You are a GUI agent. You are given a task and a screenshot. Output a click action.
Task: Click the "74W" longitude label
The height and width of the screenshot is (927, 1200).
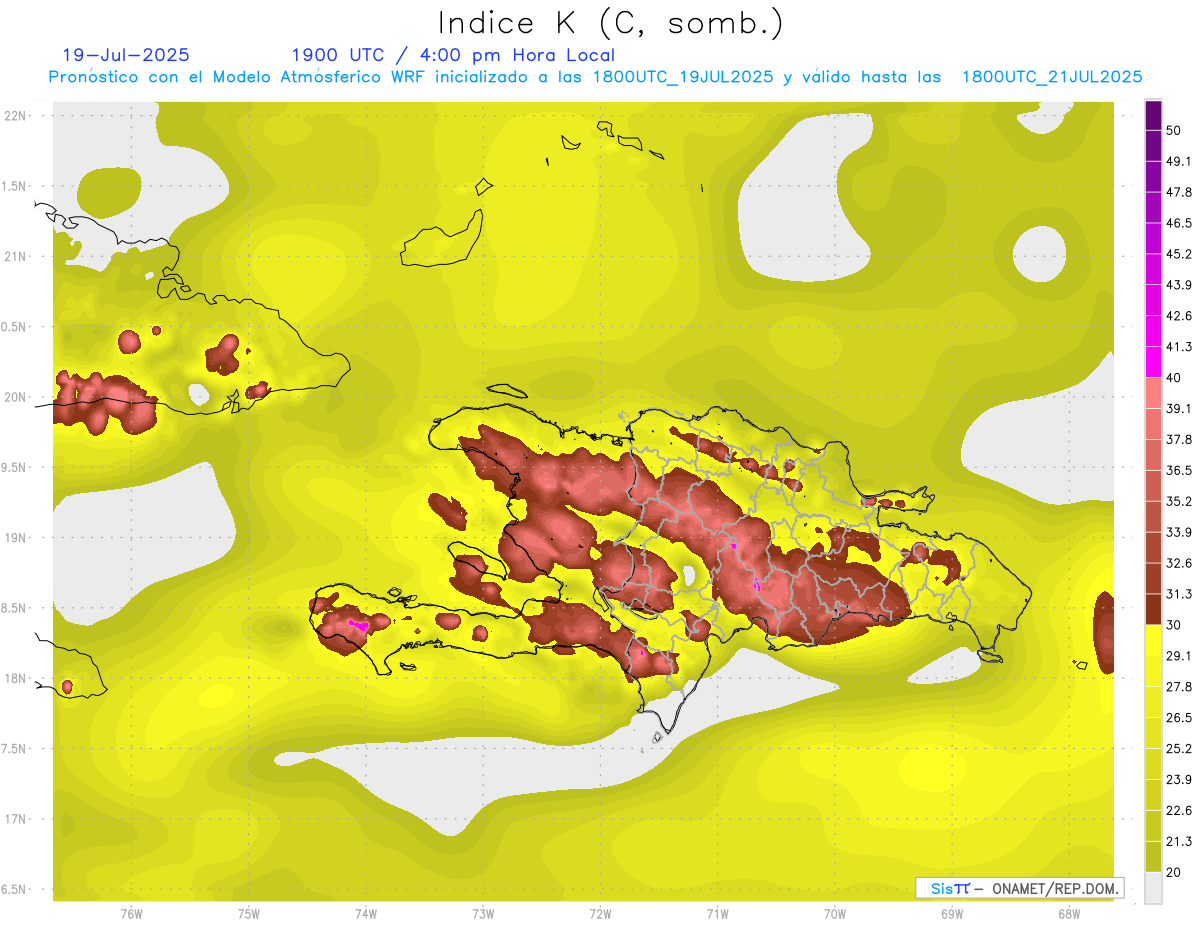366,913
